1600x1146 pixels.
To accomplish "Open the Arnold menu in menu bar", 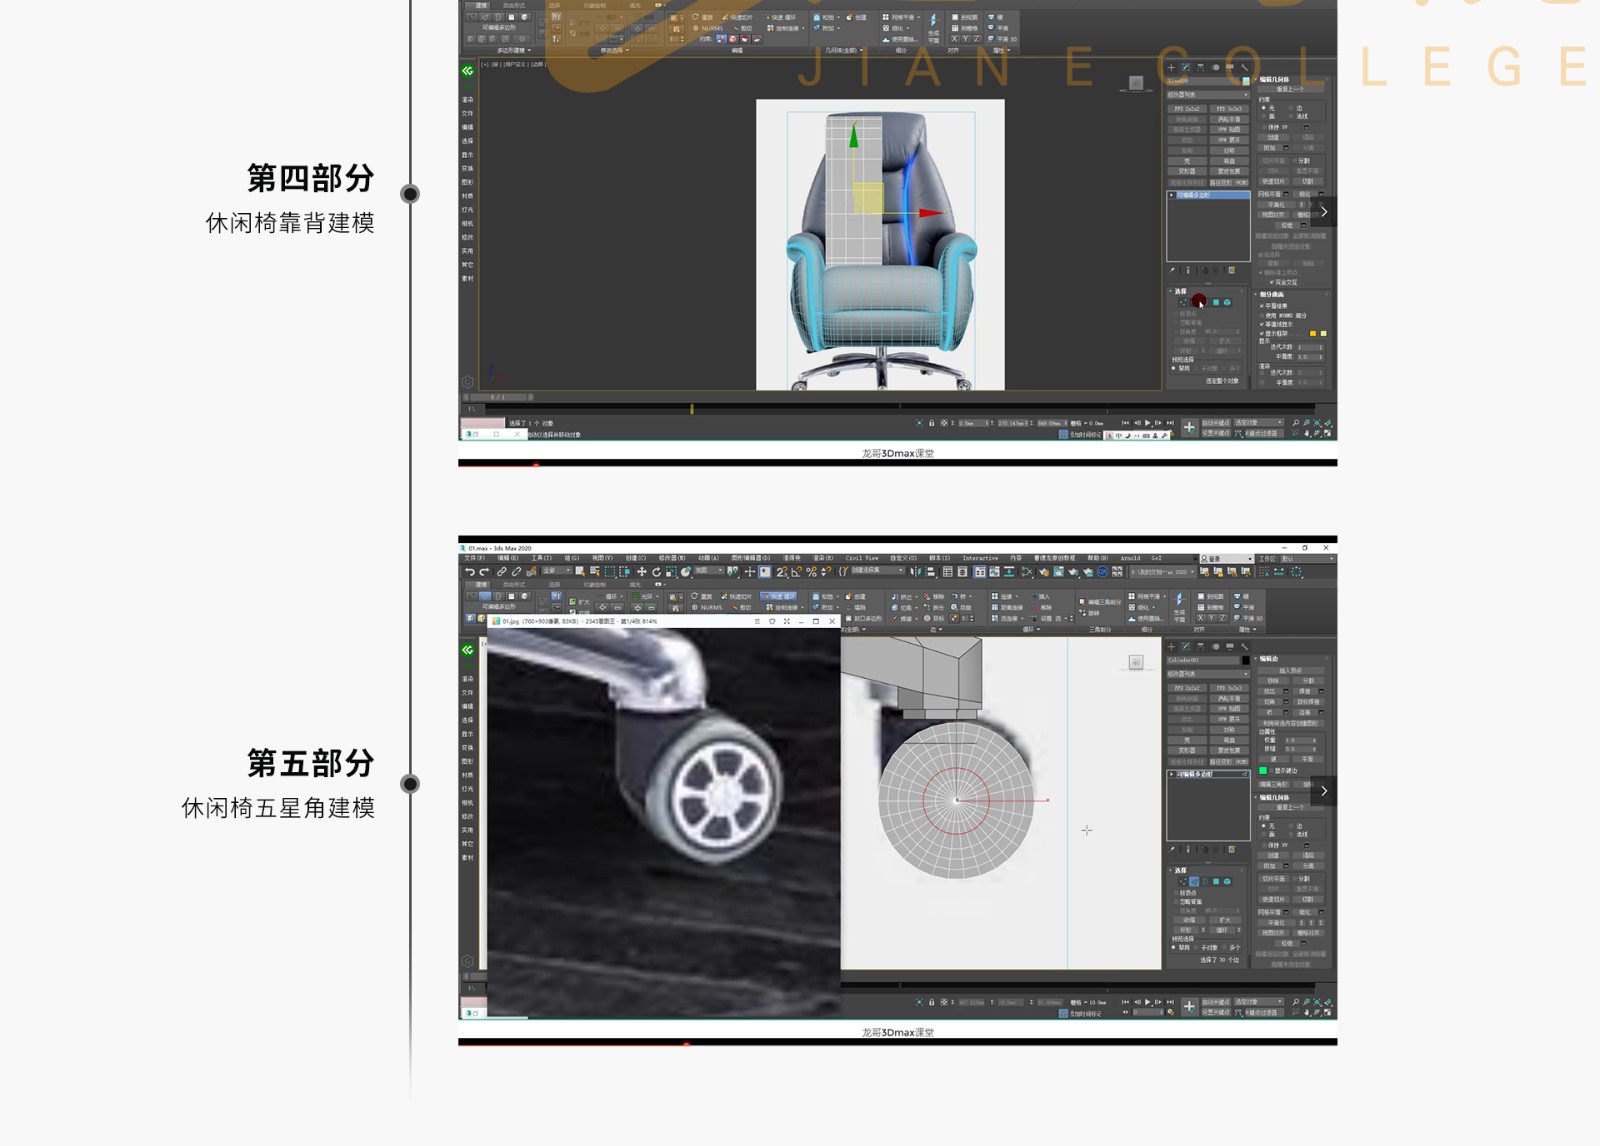I will tap(1130, 558).
